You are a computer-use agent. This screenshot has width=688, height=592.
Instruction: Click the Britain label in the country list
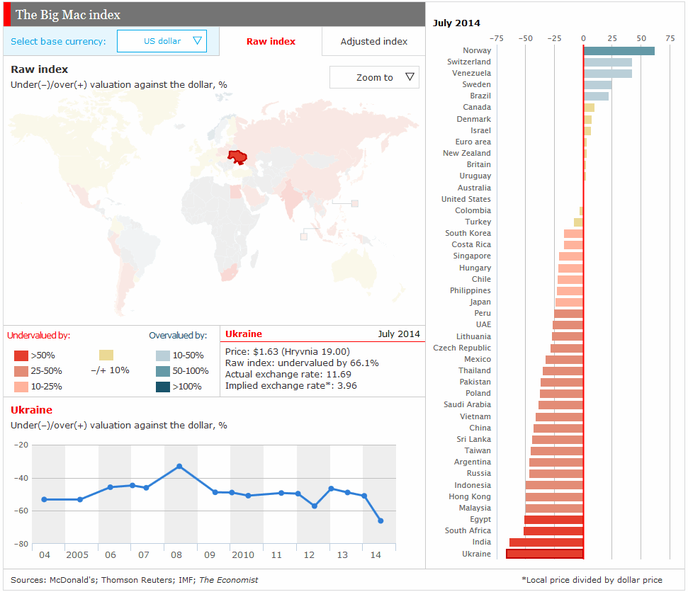point(479,164)
